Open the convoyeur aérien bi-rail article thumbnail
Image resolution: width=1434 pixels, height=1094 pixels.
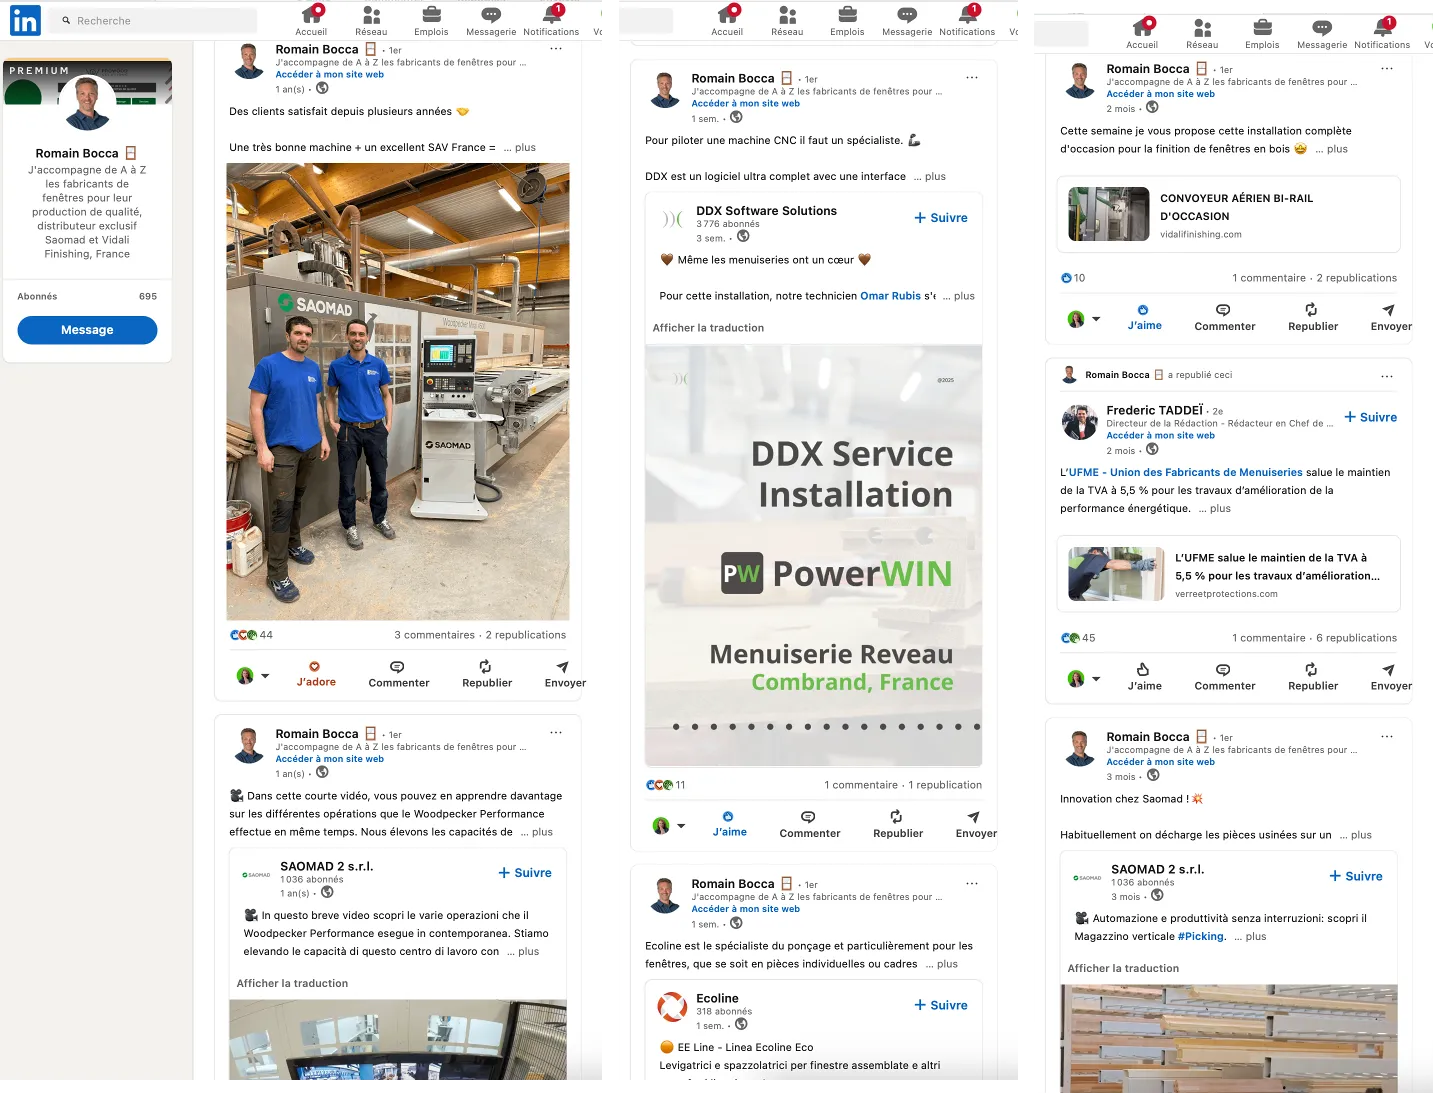(x=1108, y=214)
